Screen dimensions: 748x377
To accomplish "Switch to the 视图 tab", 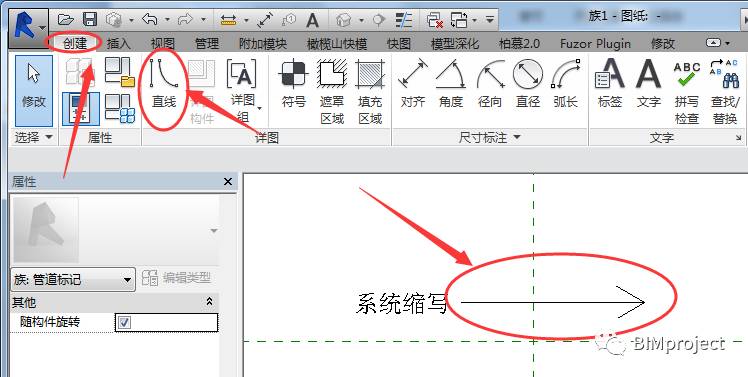I will (163, 44).
